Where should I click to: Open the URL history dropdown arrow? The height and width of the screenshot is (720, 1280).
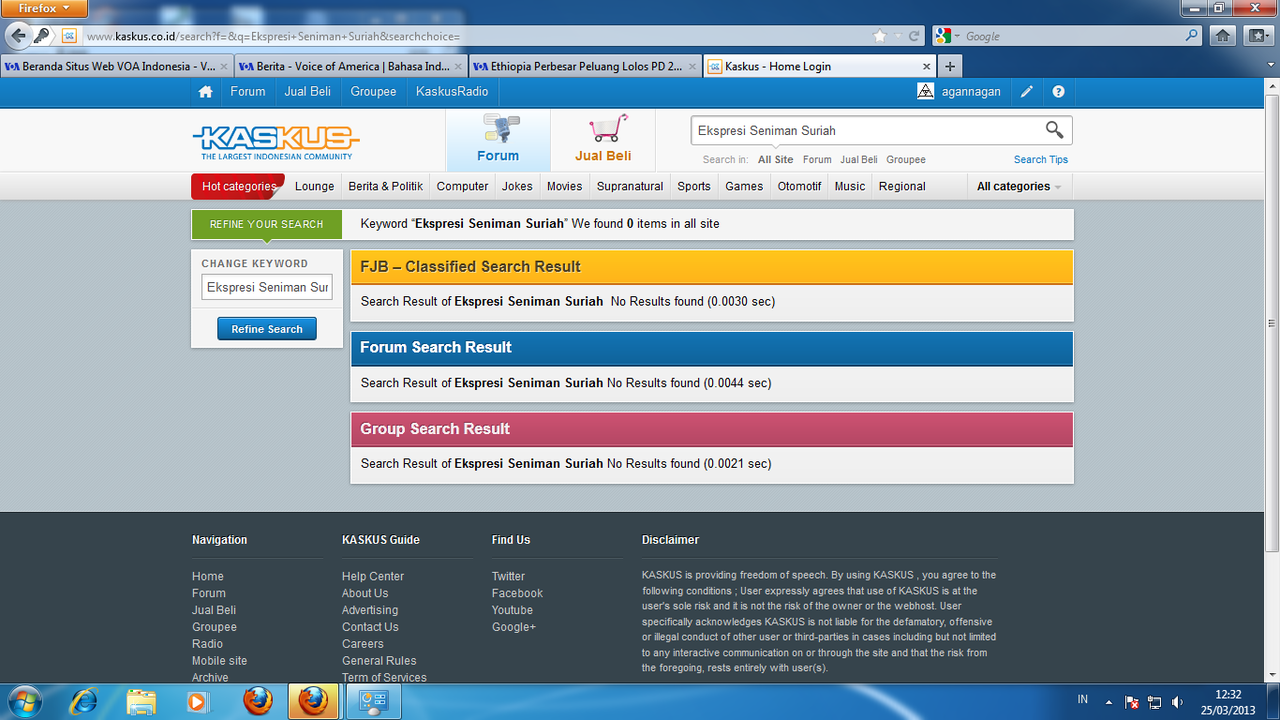(x=898, y=36)
